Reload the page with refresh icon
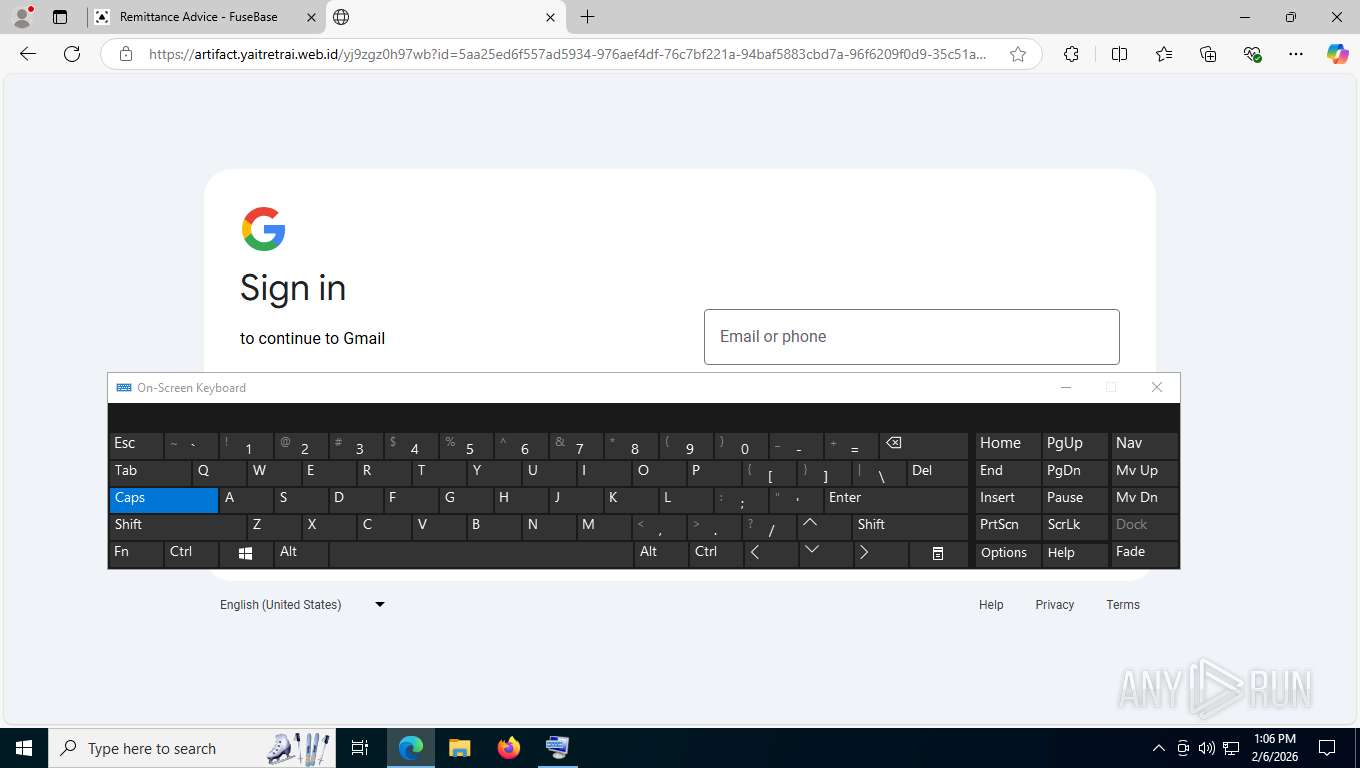The height and width of the screenshot is (768, 1360). (x=72, y=54)
